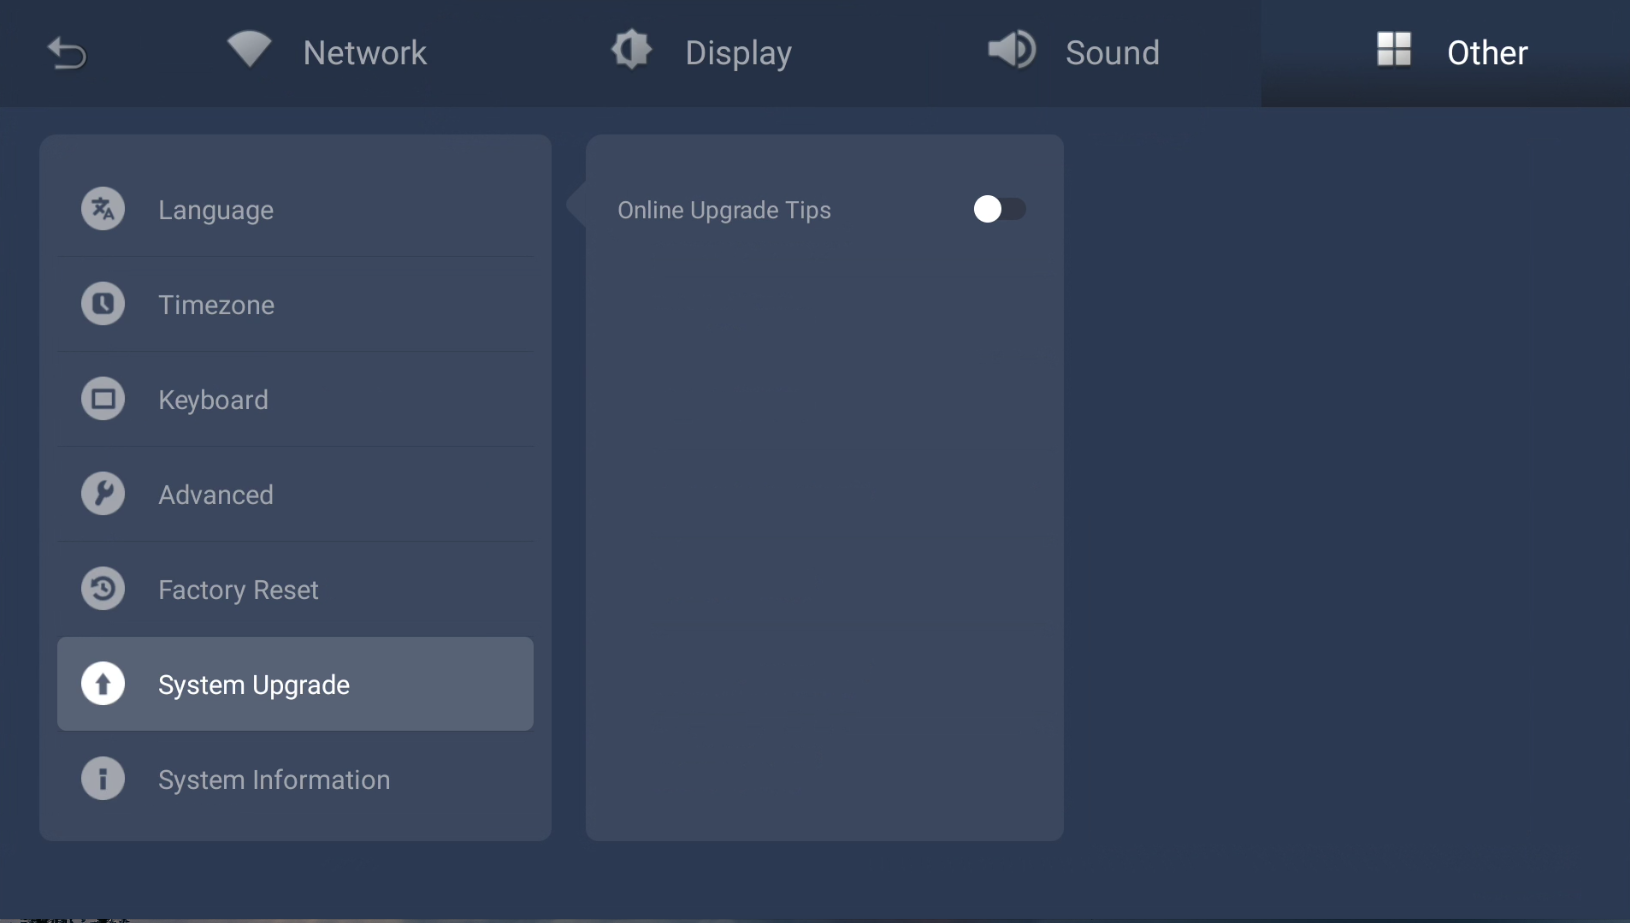Screen dimensions: 1630x923
Task: Click the Online Upgrade Tips label
Action: click(724, 210)
